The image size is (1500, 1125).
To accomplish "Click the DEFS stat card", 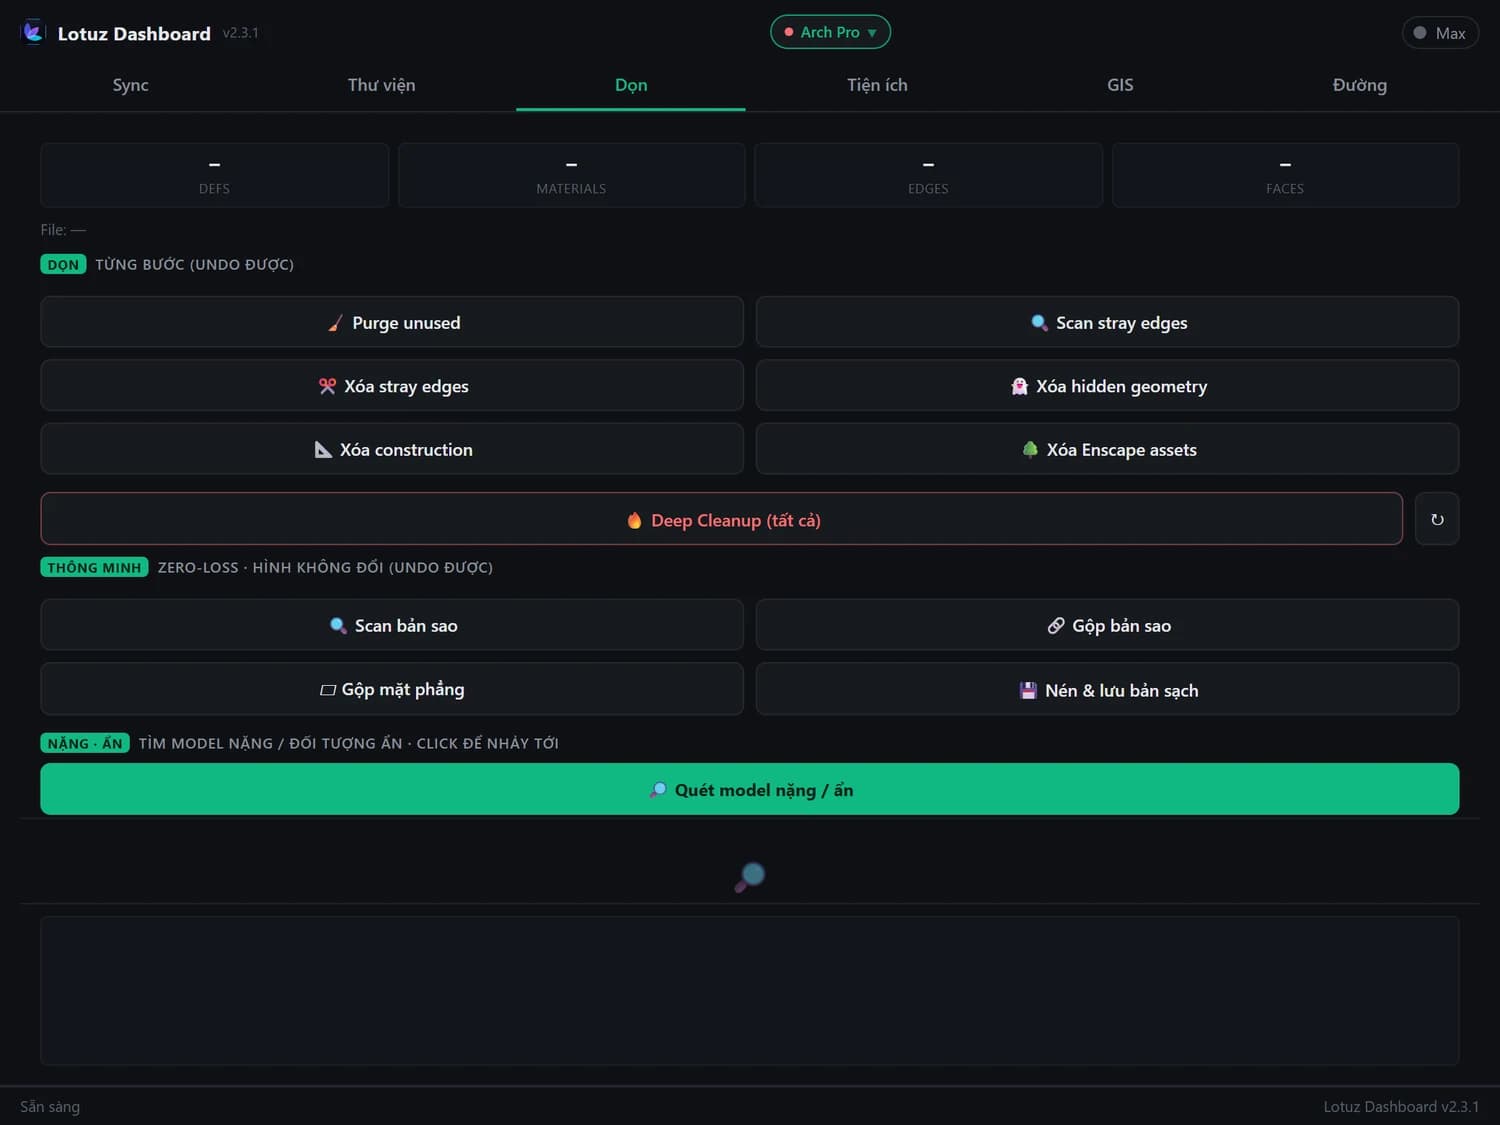I will 214,175.
